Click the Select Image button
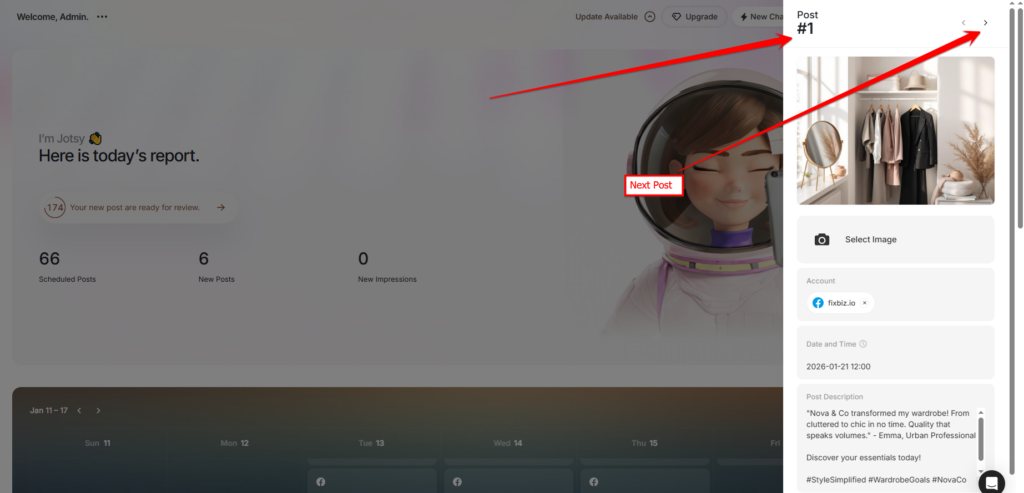Image resolution: width=1024 pixels, height=493 pixels. tap(870, 240)
